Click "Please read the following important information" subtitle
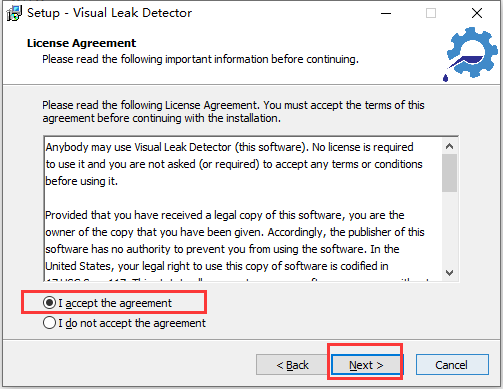This screenshot has width=503, height=389. pos(200,59)
